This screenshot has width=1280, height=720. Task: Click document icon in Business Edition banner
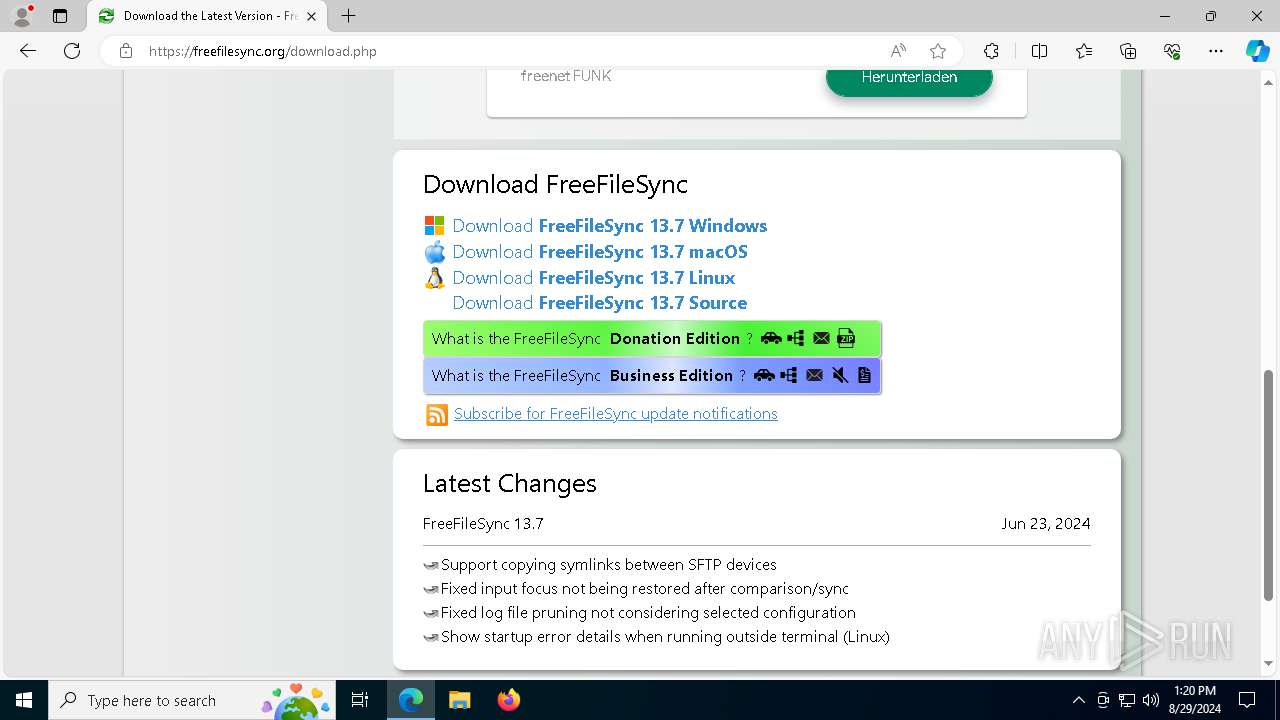[864, 375]
